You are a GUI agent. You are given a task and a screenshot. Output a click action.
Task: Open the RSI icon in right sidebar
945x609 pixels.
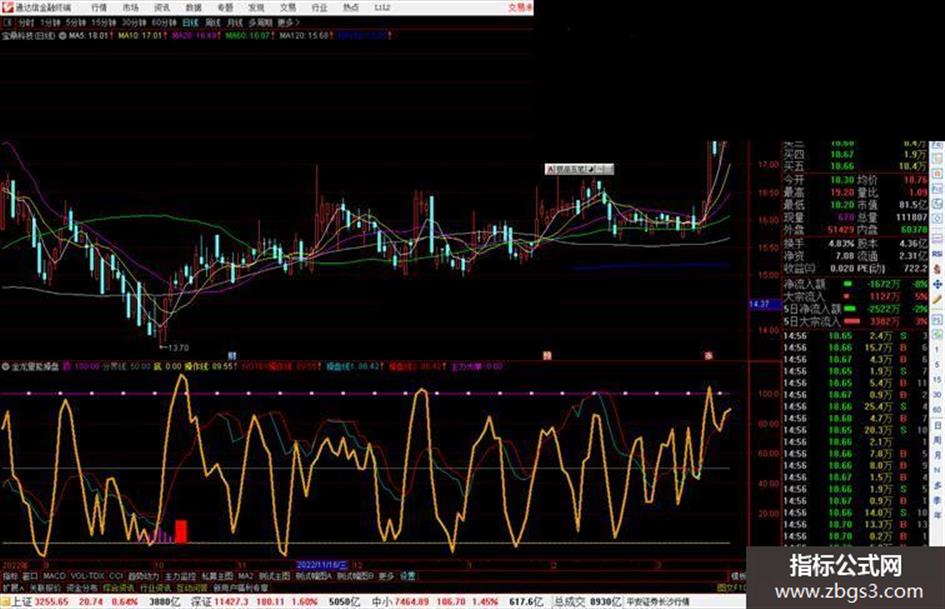pyautogui.click(x=937, y=254)
